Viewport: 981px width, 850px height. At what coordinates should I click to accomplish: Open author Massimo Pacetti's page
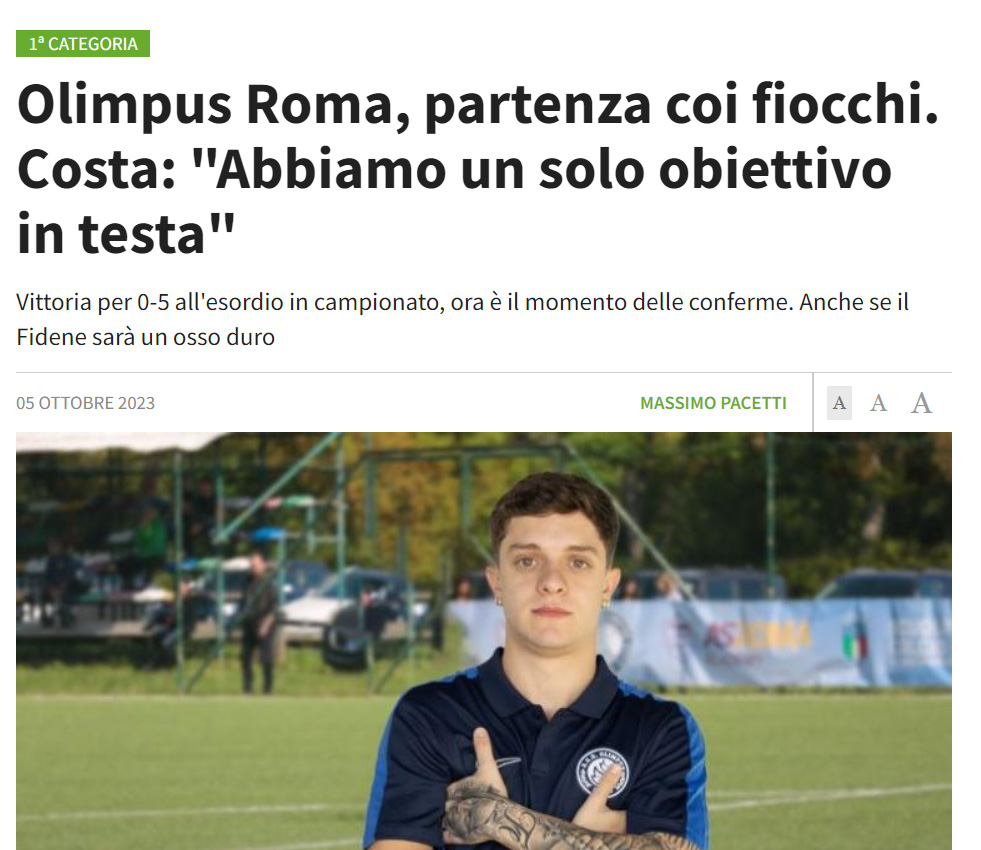coord(713,403)
